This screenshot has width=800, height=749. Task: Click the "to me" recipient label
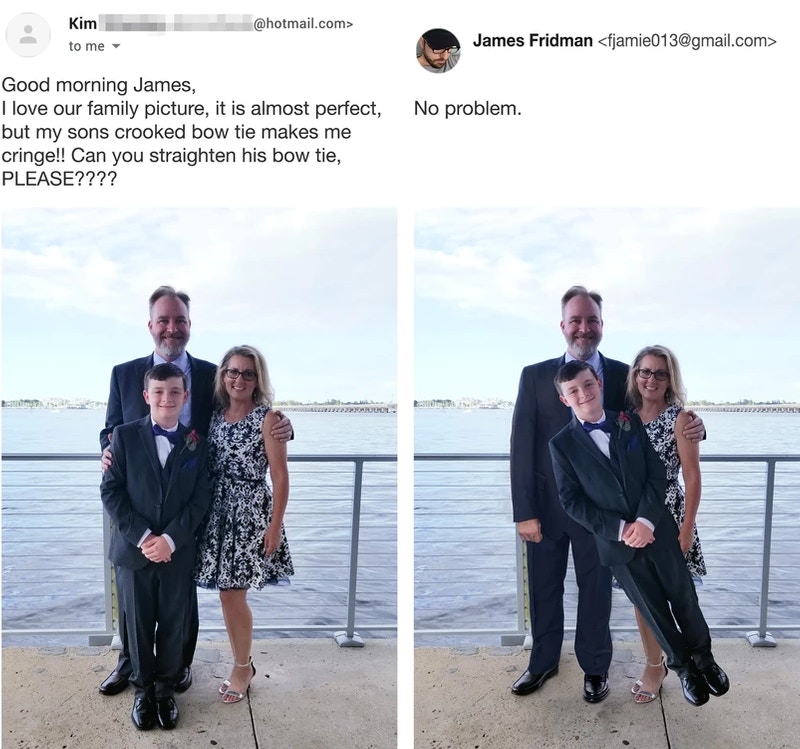tap(87, 46)
